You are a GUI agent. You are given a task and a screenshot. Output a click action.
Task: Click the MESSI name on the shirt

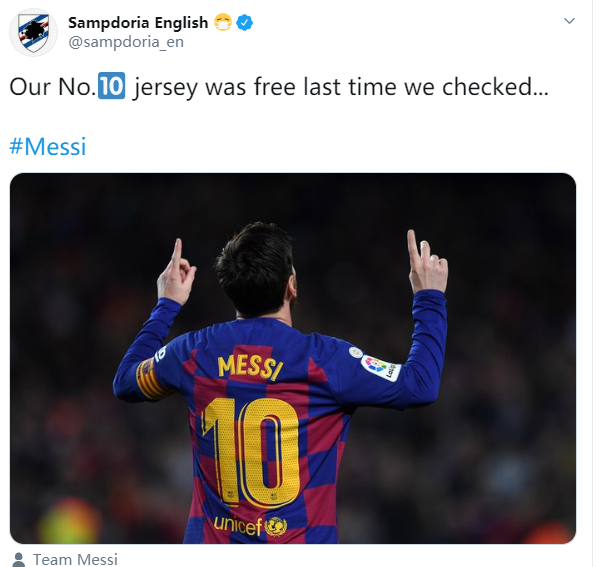point(250,367)
